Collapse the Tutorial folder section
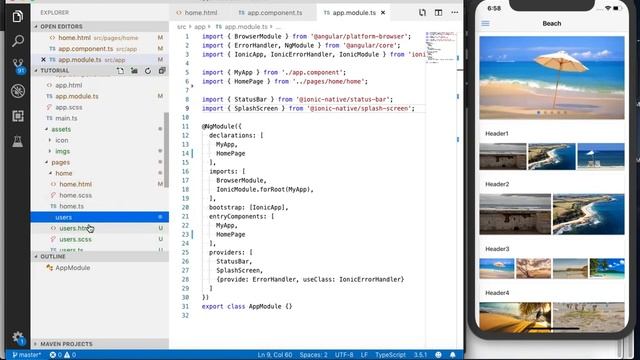Image resolution: width=640 pixels, height=360 pixels. [55, 71]
